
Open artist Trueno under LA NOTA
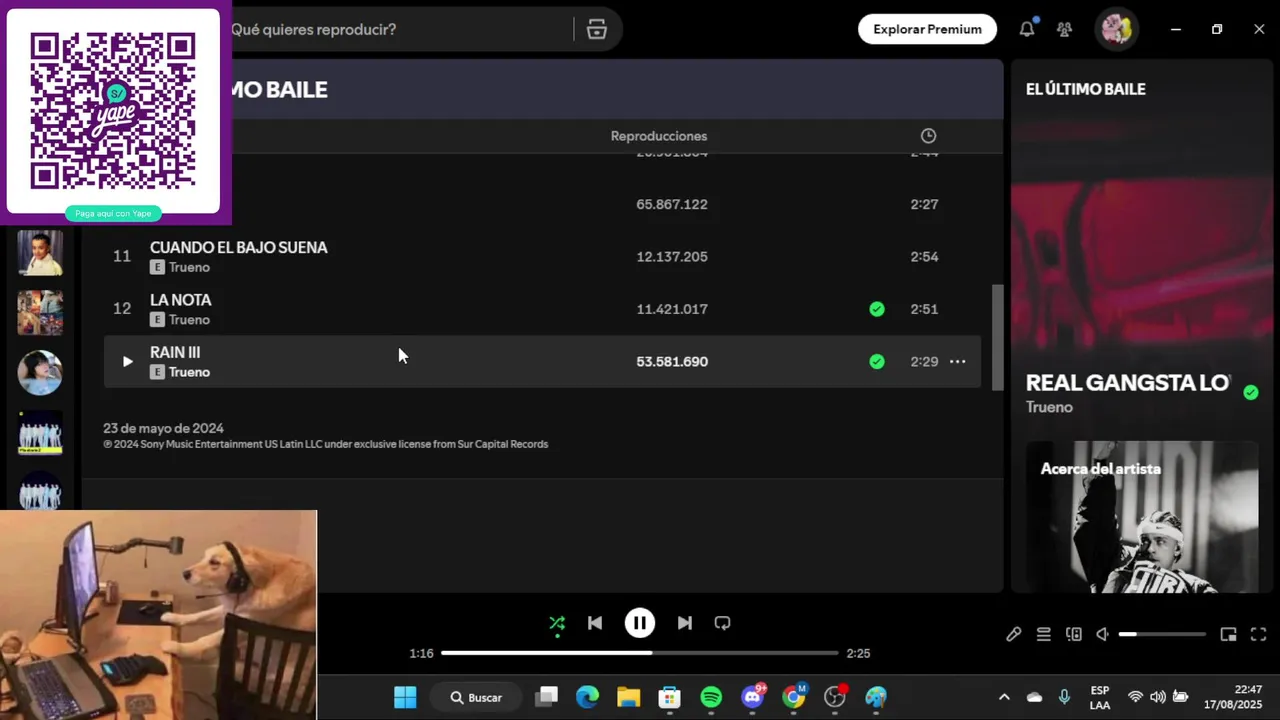tap(189, 320)
